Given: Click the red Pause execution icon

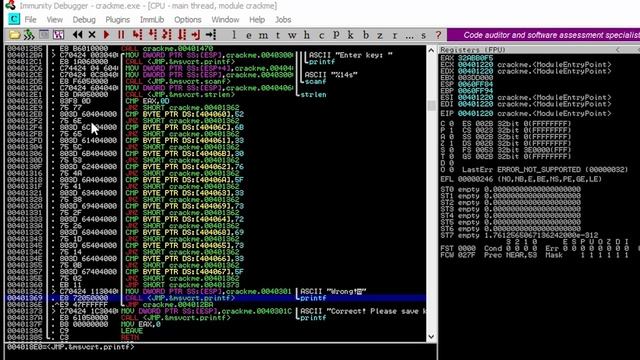Looking at the screenshot, I should tap(121, 35).
